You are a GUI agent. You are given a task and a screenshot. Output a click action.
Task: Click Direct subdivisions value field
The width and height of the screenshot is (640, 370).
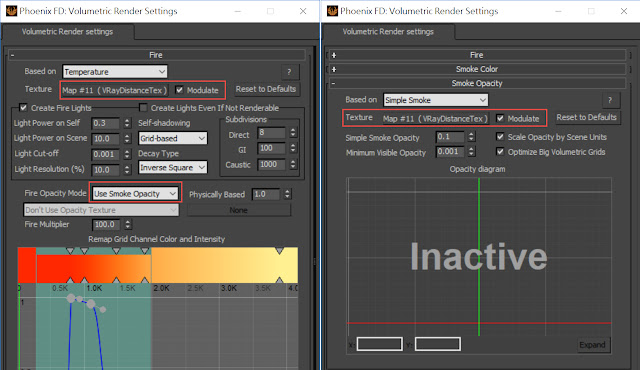(271, 133)
